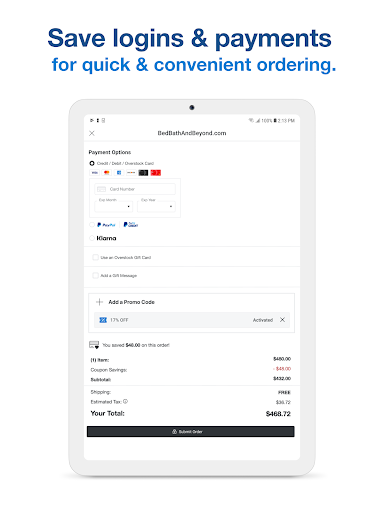Check Add a Gift Message
Image resolution: width=384 pixels, height=512 pixels.
point(95,275)
